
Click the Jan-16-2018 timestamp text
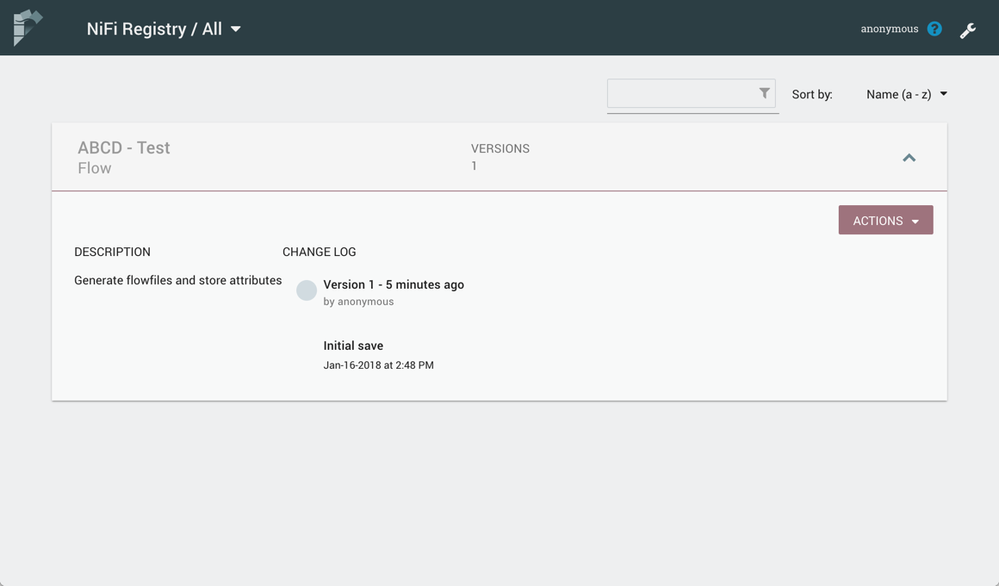tap(378, 365)
